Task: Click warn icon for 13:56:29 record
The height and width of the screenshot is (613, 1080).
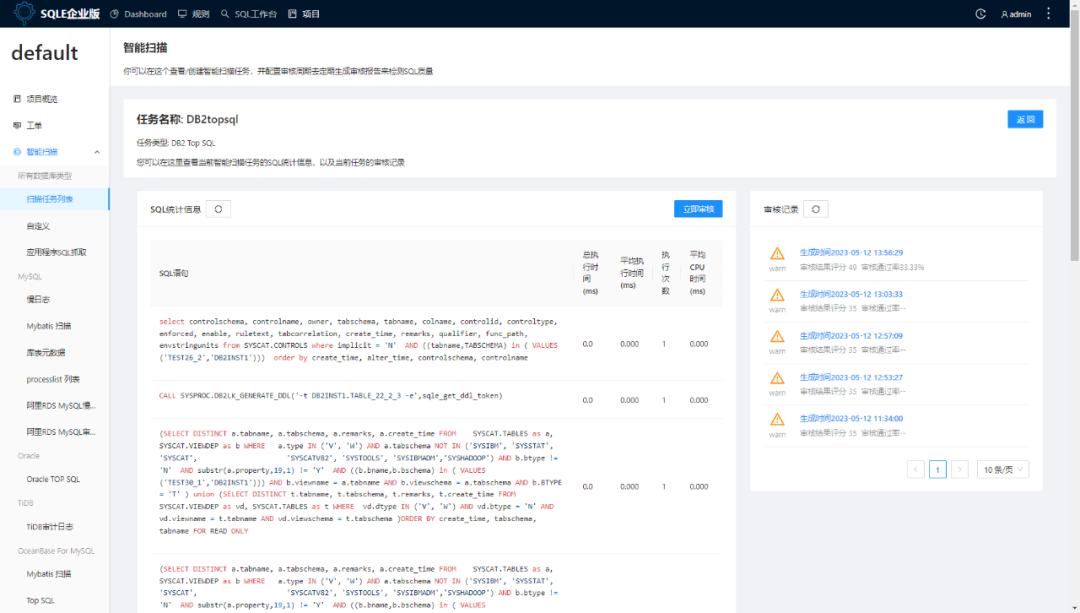Action: click(777, 253)
